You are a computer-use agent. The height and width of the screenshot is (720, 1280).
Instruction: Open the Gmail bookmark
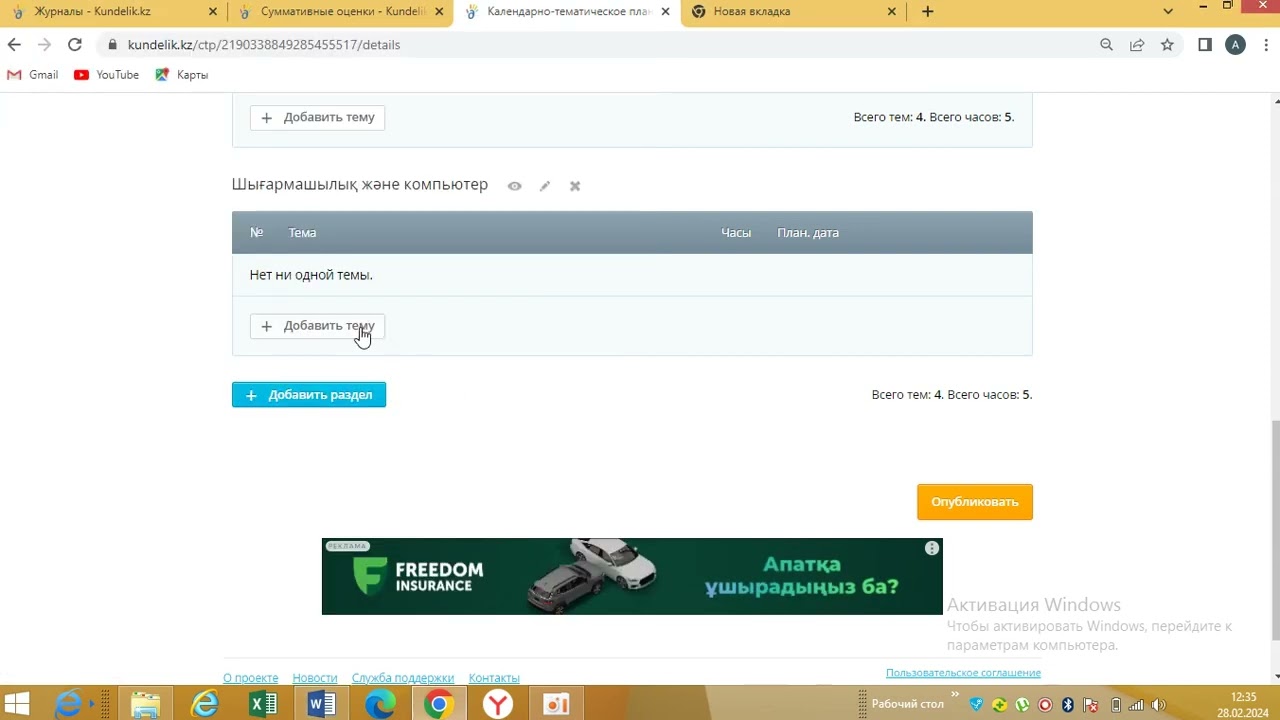point(33,75)
